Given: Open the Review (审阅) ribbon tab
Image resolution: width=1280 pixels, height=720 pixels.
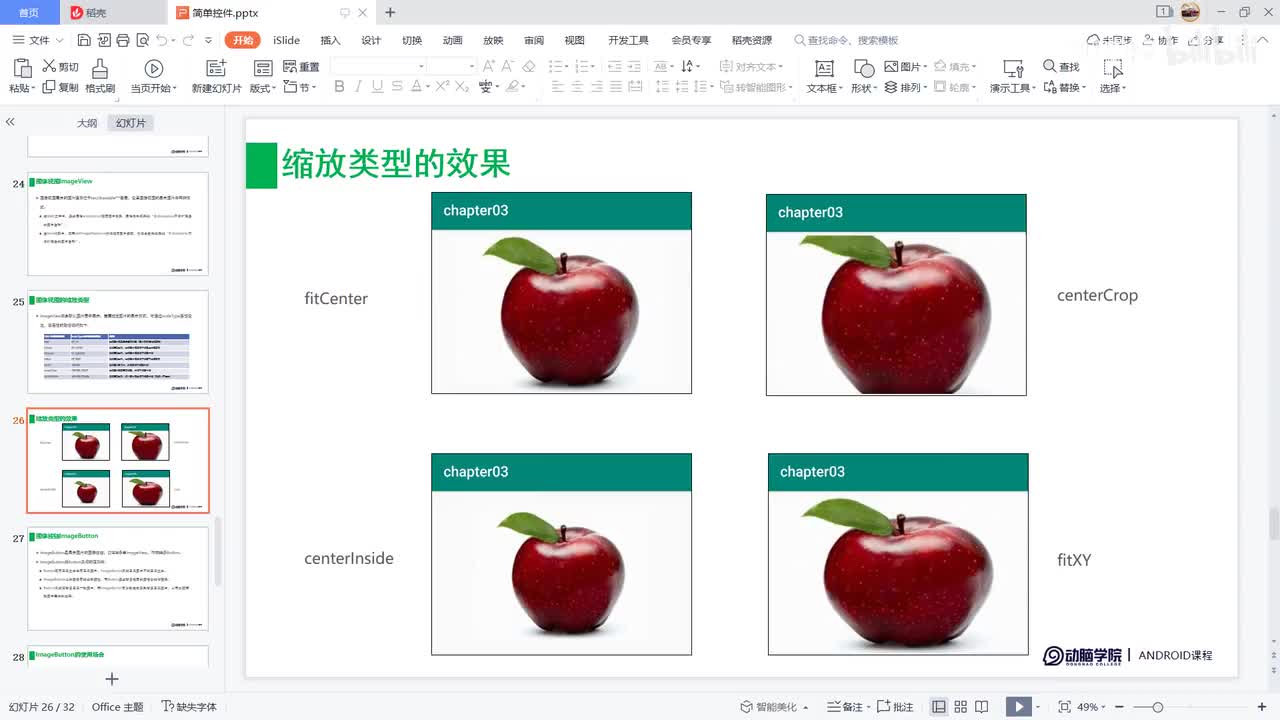Looking at the screenshot, I should coord(534,40).
